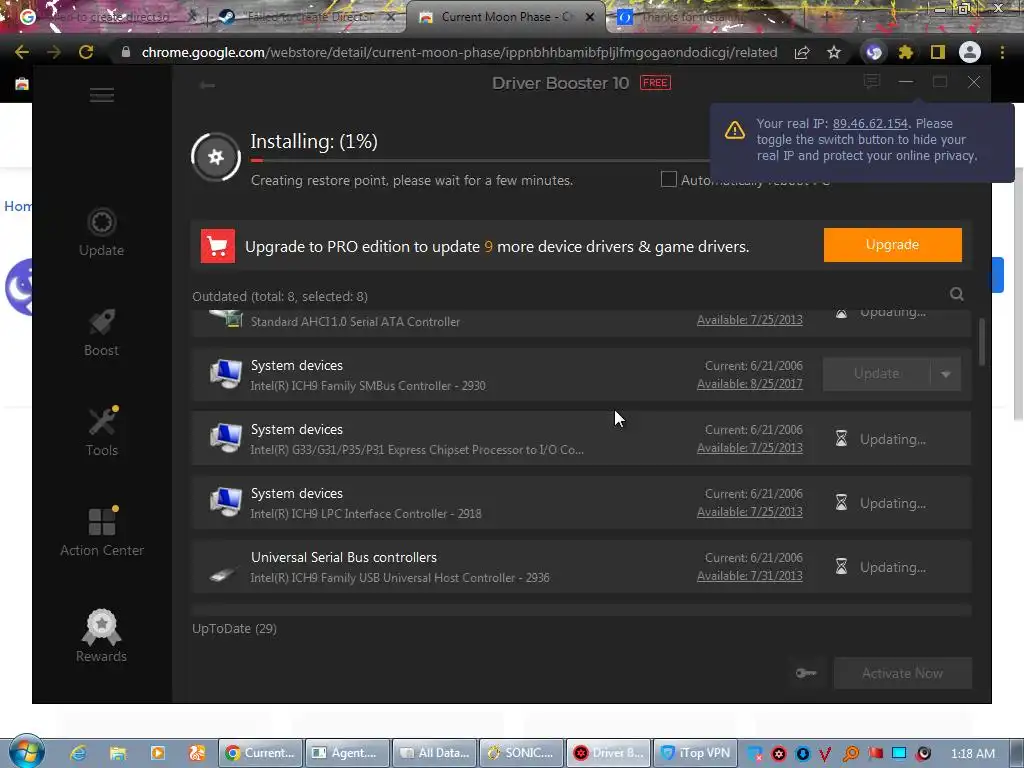The height and width of the screenshot is (768, 1024).
Task: Click the moon extension icon in Chrome toolbar
Action: pyautogui.click(x=874, y=52)
